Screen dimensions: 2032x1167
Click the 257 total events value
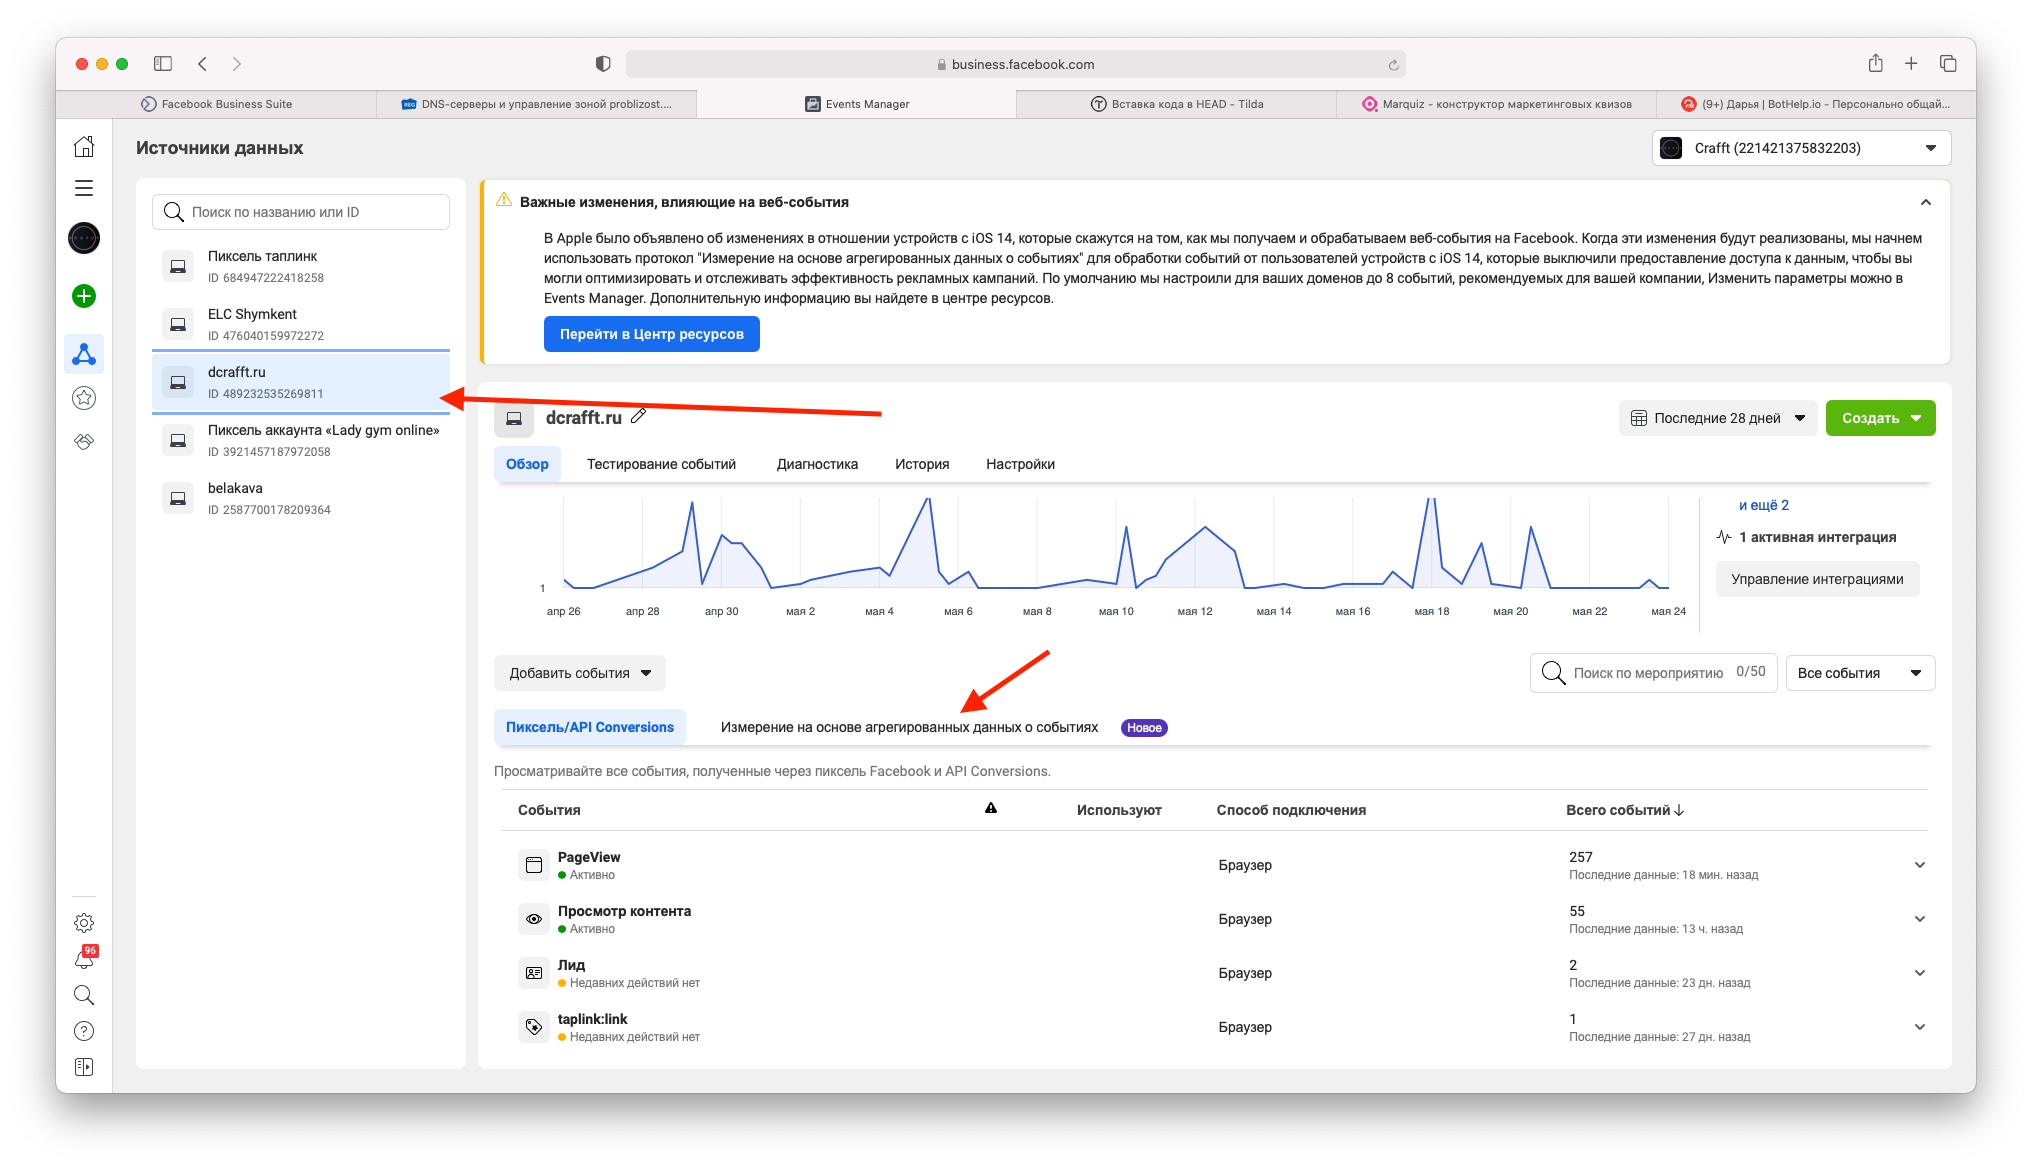coord(1581,857)
